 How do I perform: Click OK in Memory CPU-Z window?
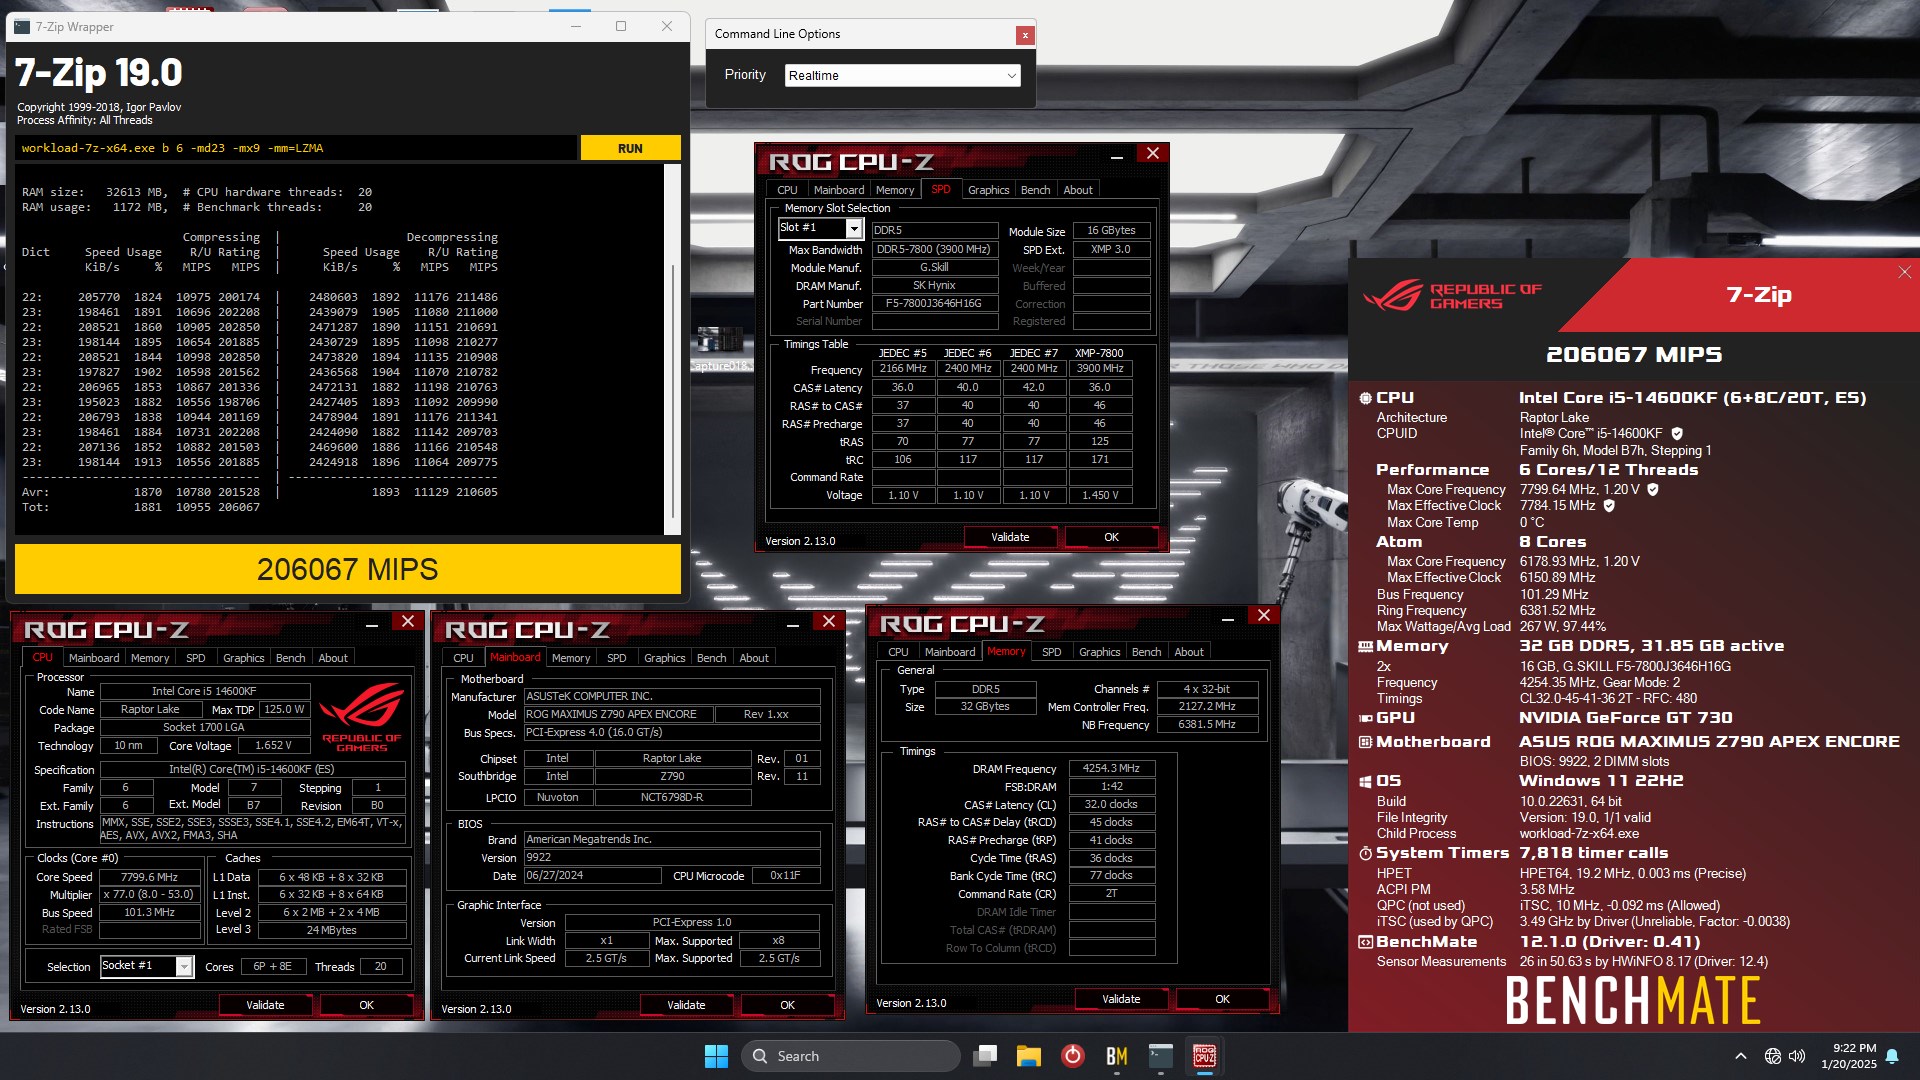(x=1222, y=1000)
